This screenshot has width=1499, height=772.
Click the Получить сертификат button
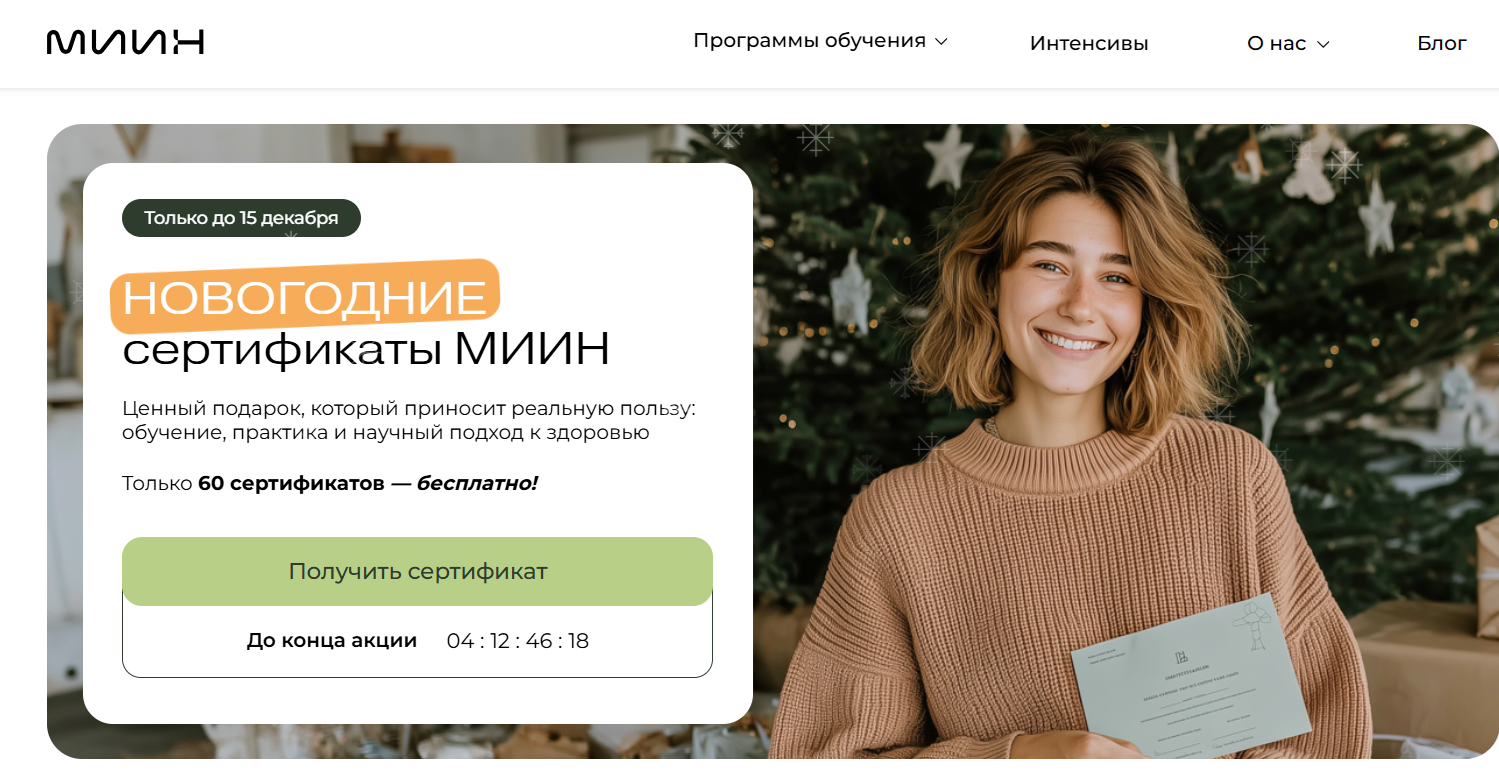tap(417, 571)
